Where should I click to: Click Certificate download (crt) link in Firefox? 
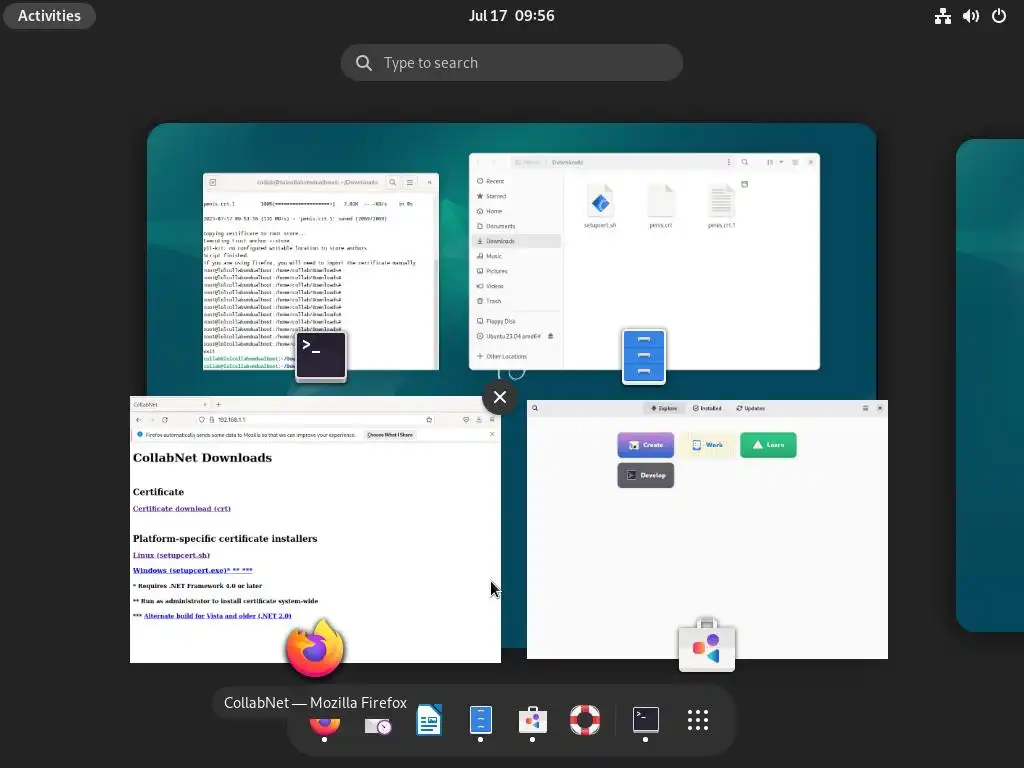[x=182, y=508]
